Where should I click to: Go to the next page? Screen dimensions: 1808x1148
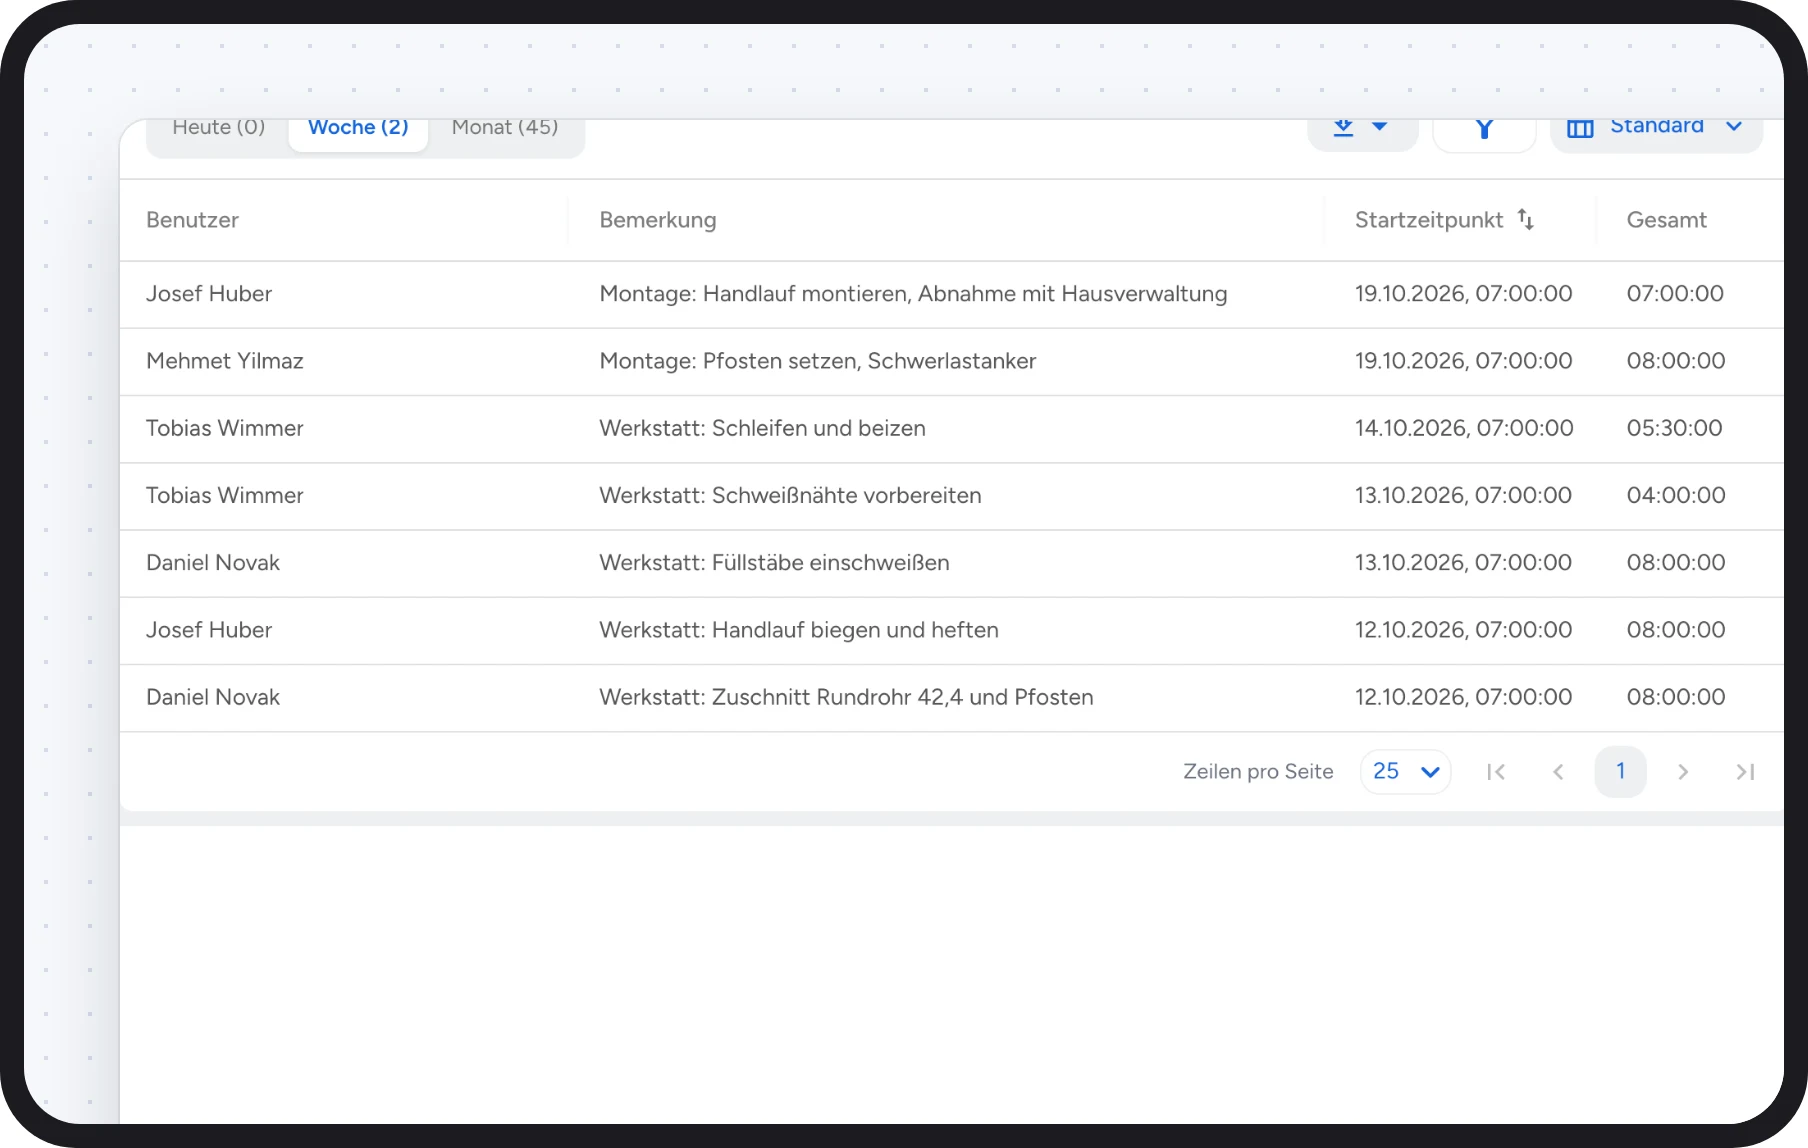point(1683,772)
